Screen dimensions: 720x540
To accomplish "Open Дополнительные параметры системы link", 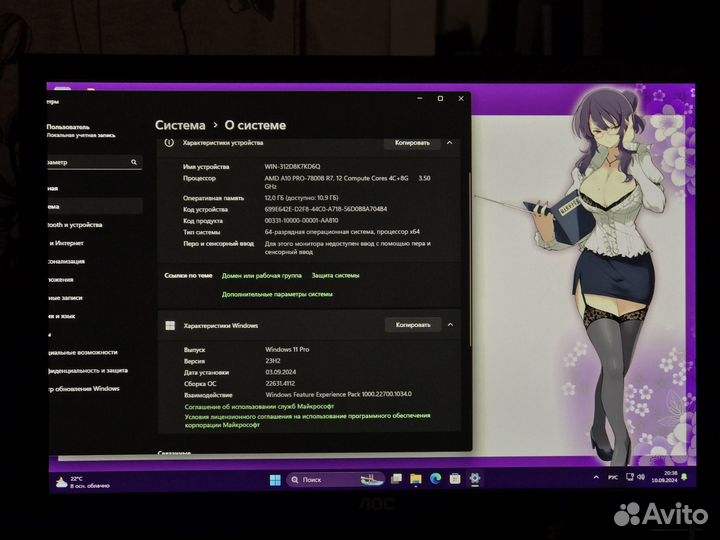I will tap(277, 294).
